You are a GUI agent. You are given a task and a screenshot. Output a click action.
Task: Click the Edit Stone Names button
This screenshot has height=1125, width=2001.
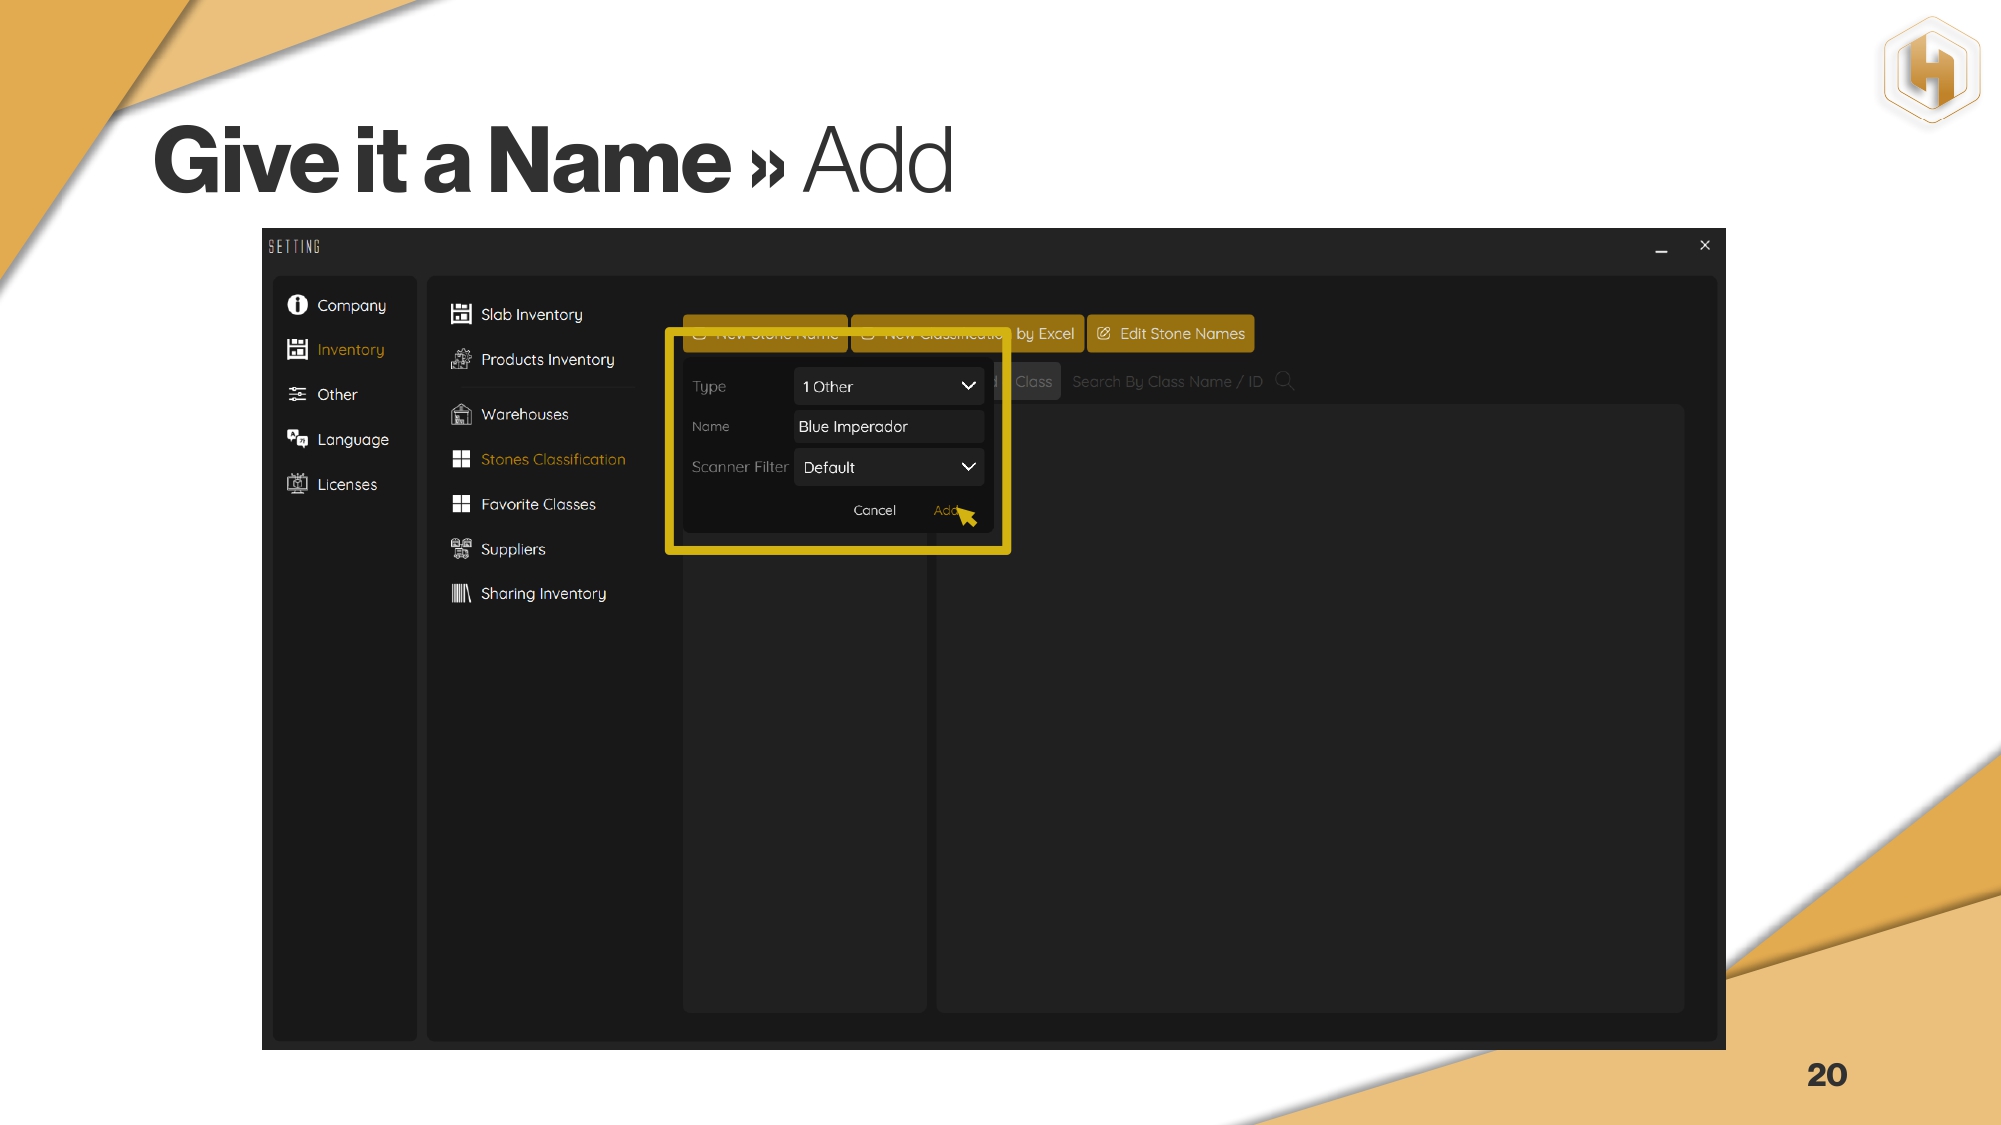1170,334
